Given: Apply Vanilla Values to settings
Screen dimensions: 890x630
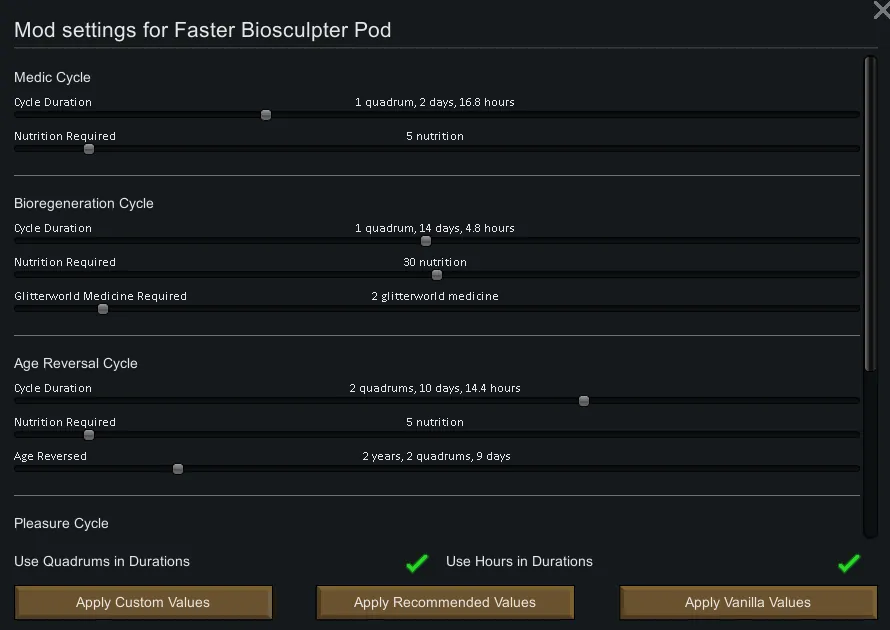Looking at the screenshot, I should point(748,603).
